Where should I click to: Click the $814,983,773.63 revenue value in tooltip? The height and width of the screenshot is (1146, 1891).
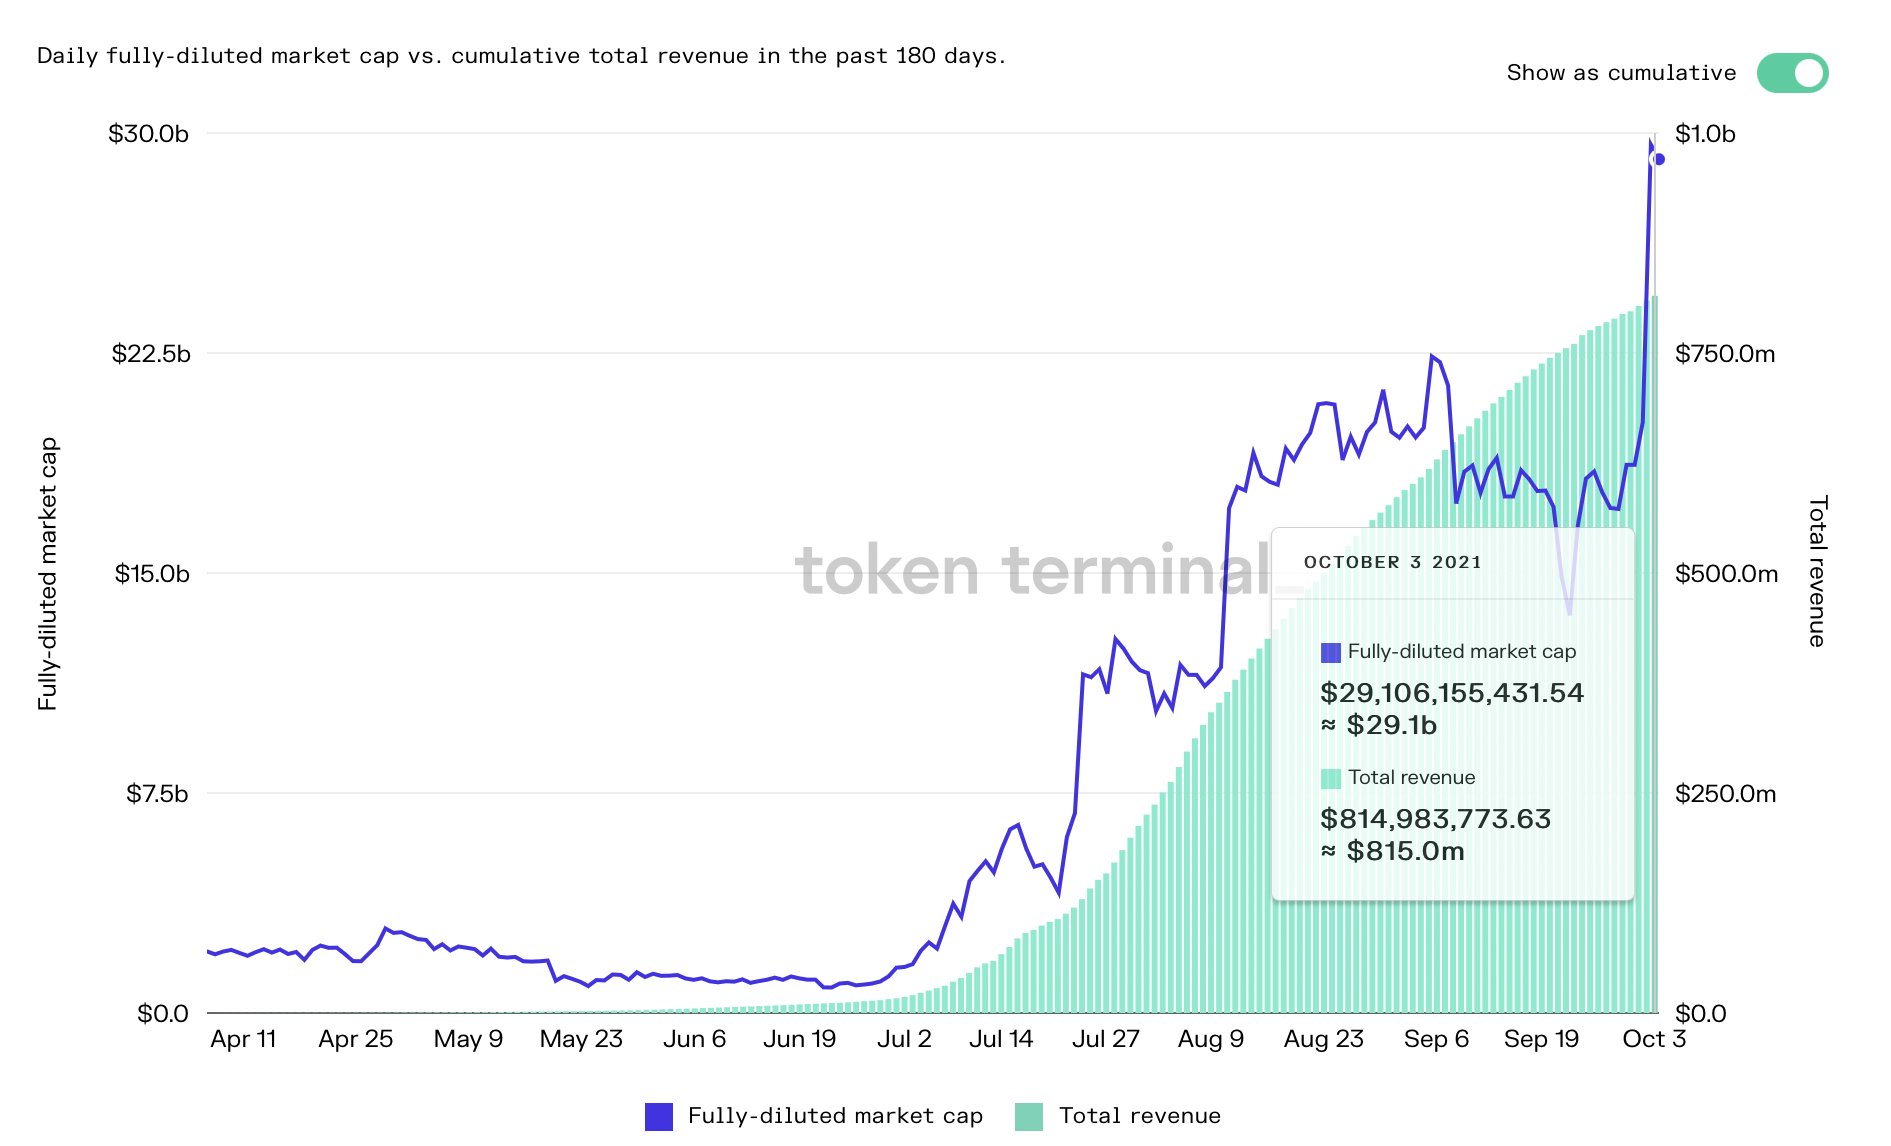(x=1435, y=819)
